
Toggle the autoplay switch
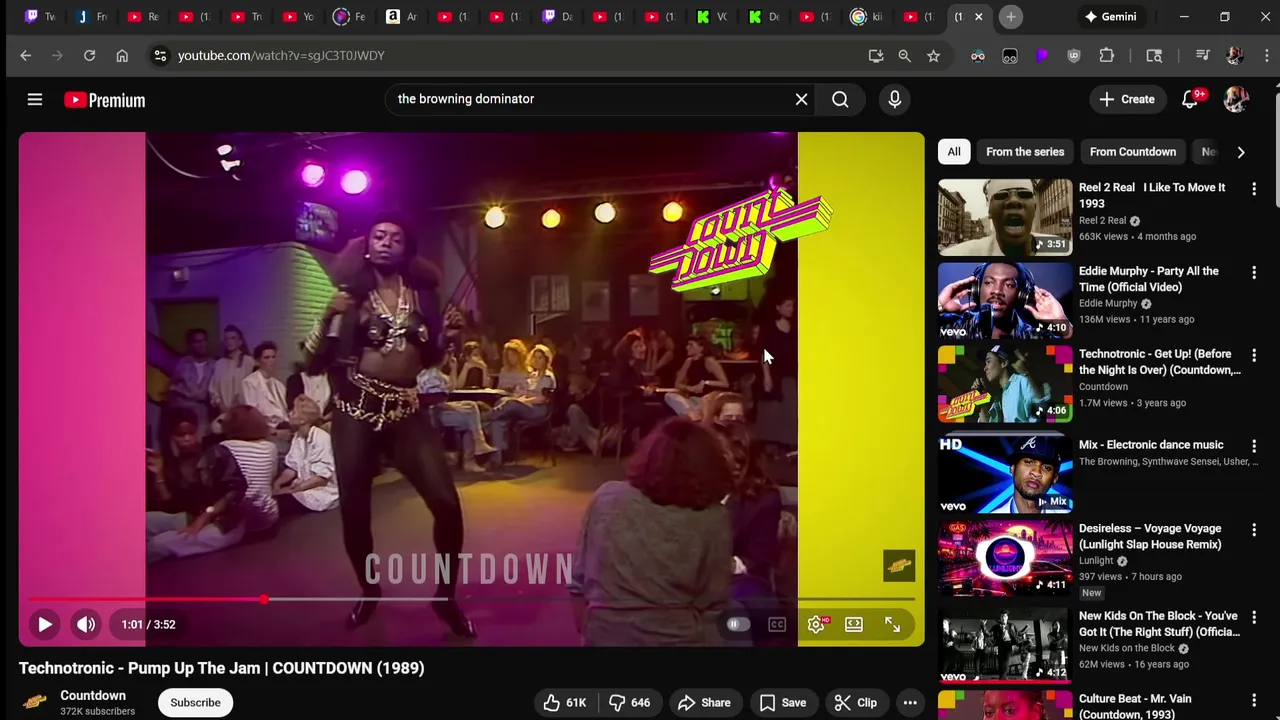[x=738, y=624]
